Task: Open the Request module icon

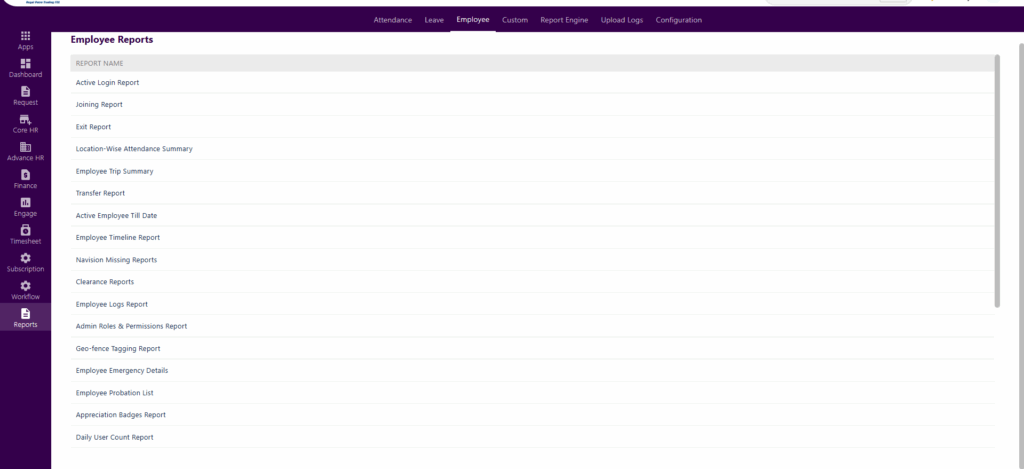Action: point(25,92)
